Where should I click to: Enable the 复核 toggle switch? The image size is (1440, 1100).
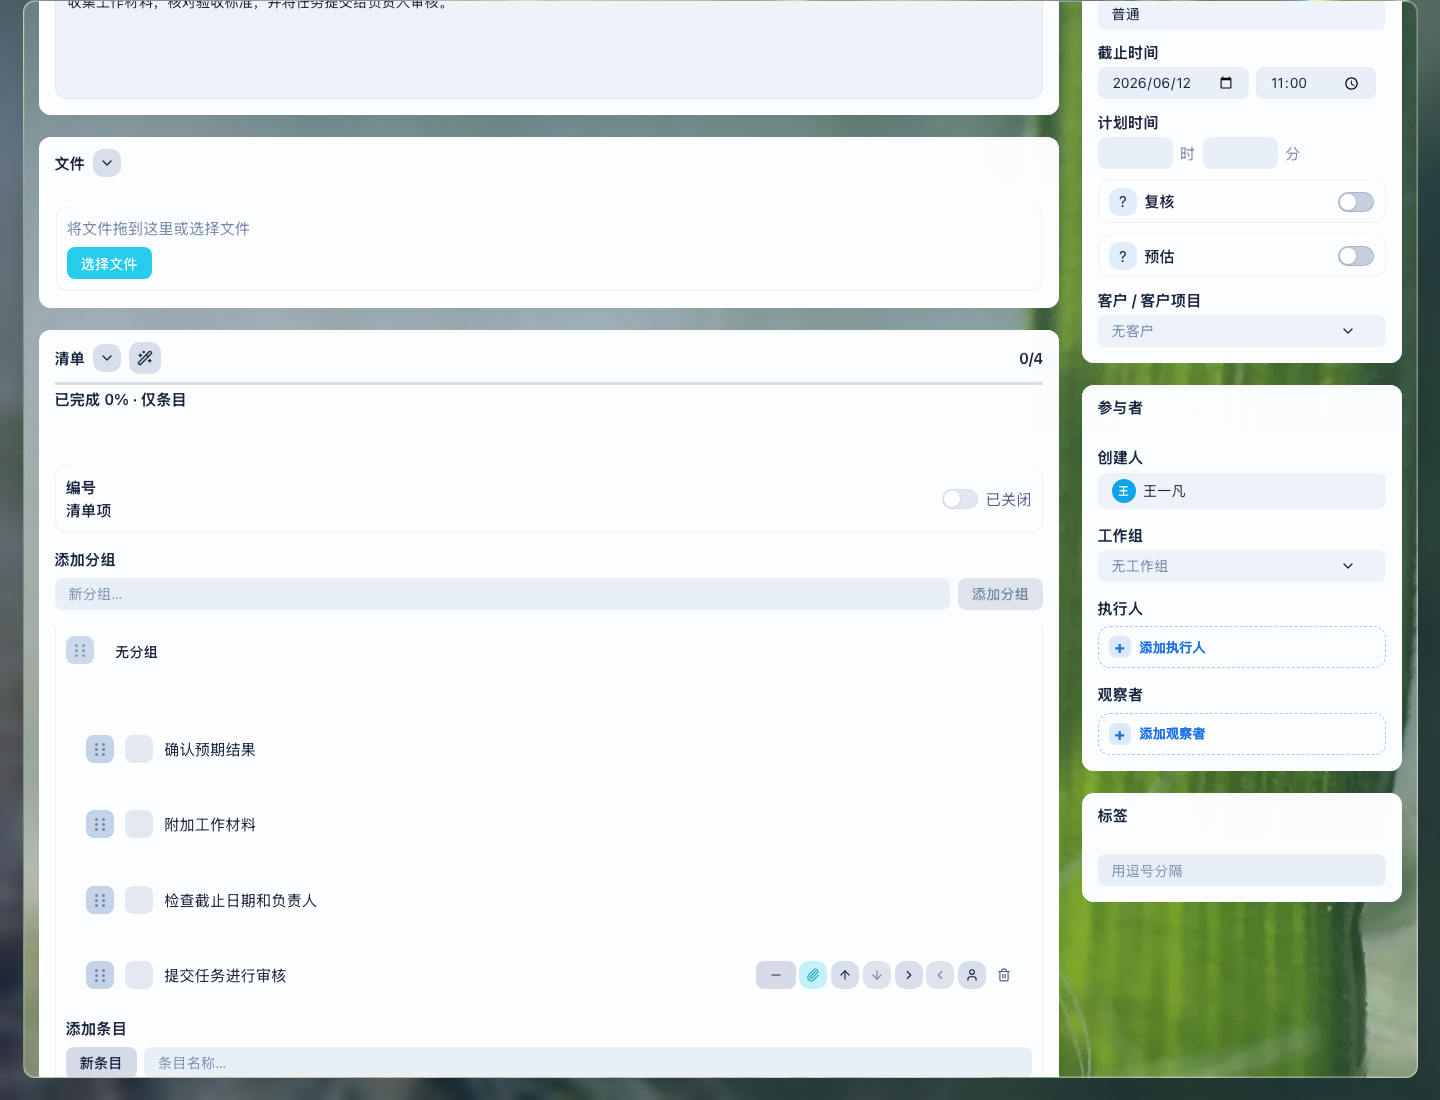[1356, 202]
